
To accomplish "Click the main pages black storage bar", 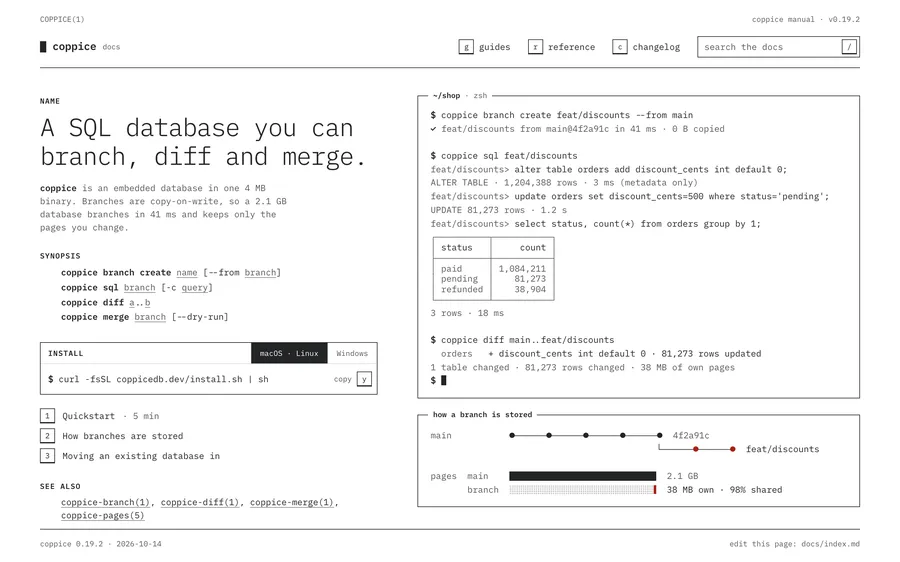I will 582,476.
